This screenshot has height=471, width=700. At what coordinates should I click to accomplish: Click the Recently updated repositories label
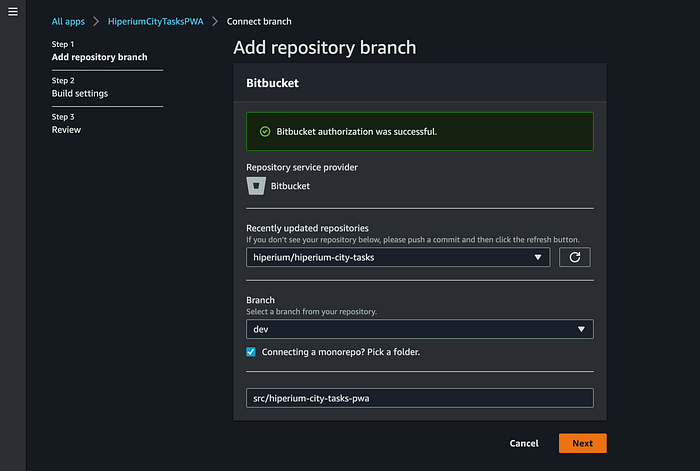click(x=307, y=228)
